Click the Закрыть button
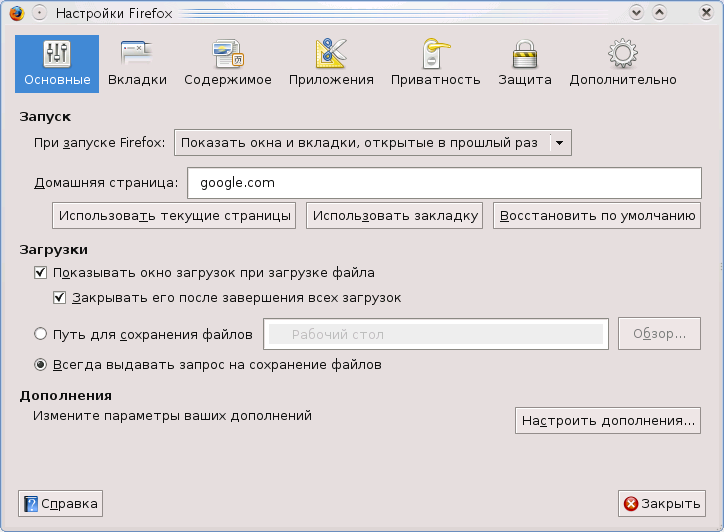The height and width of the screenshot is (532, 724). pyautogui.click(x=662, y=503)
